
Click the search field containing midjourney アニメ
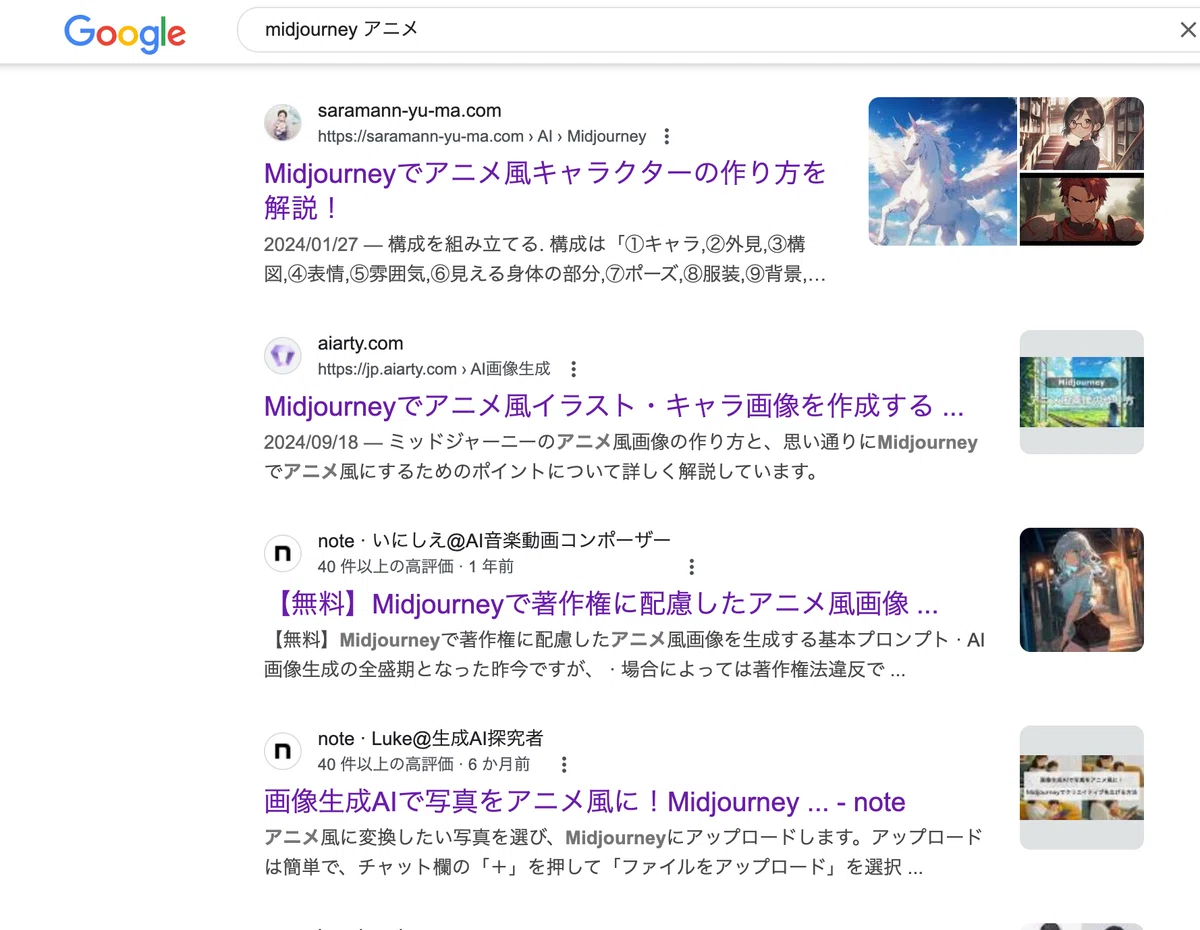718,30
